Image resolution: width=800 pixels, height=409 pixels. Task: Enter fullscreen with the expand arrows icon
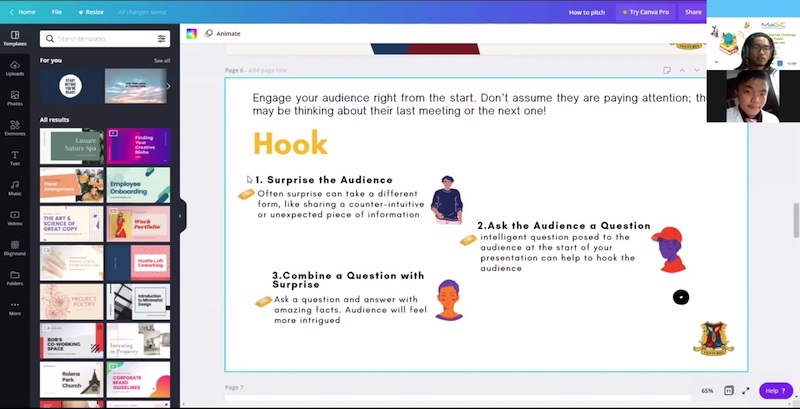746,390
